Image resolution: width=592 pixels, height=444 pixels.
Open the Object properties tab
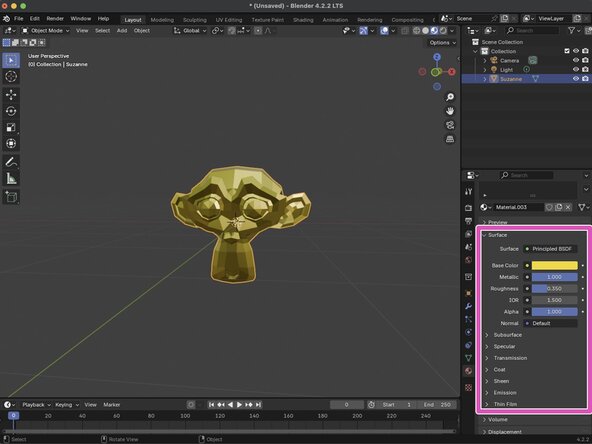coord(469,293)
